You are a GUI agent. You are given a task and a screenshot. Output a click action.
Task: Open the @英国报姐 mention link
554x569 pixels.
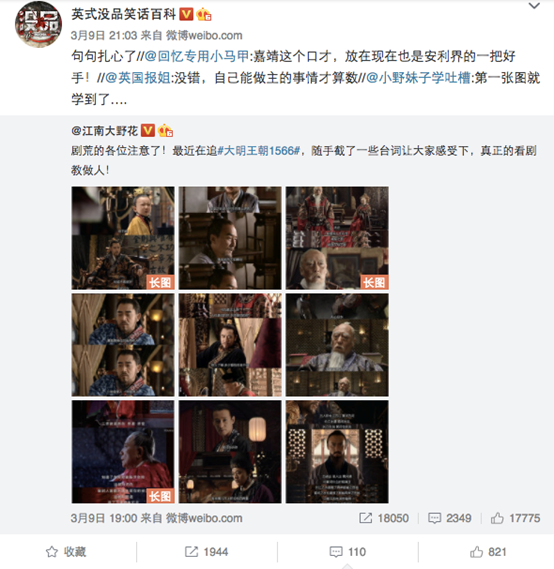coord(138,78)
